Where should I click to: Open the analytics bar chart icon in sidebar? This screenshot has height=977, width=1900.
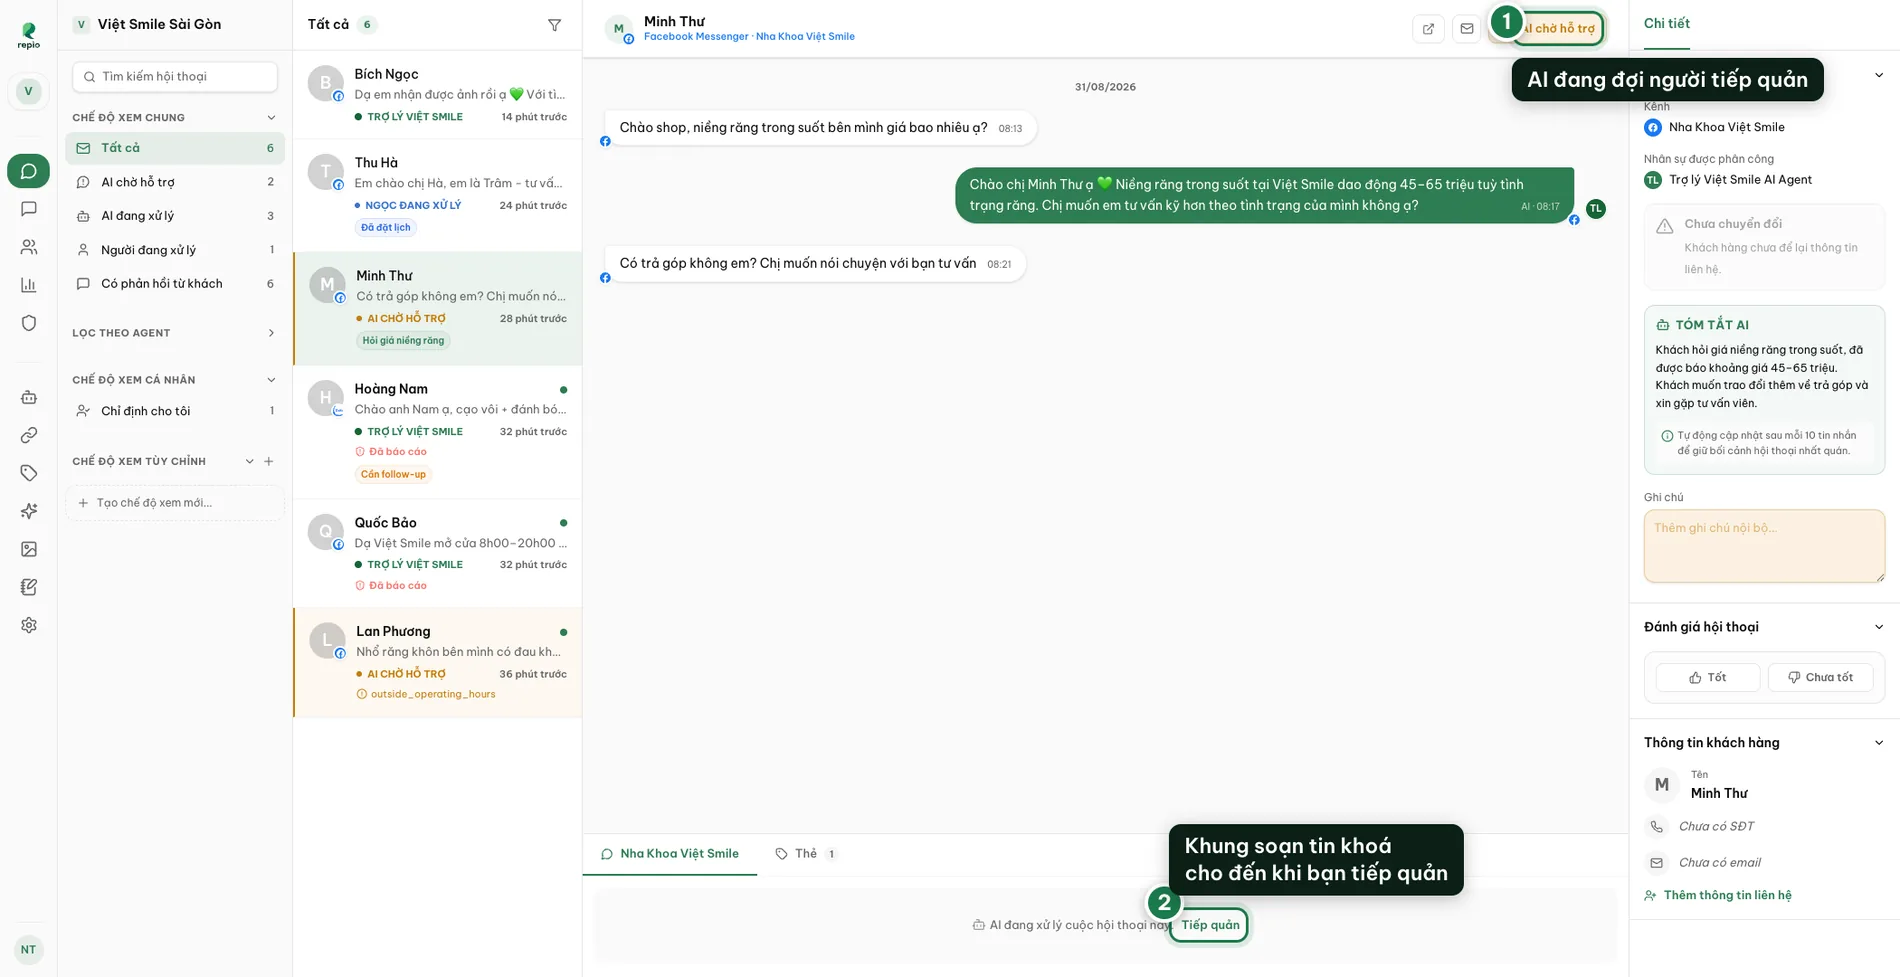pyautogui.click(x=28, y=285)
